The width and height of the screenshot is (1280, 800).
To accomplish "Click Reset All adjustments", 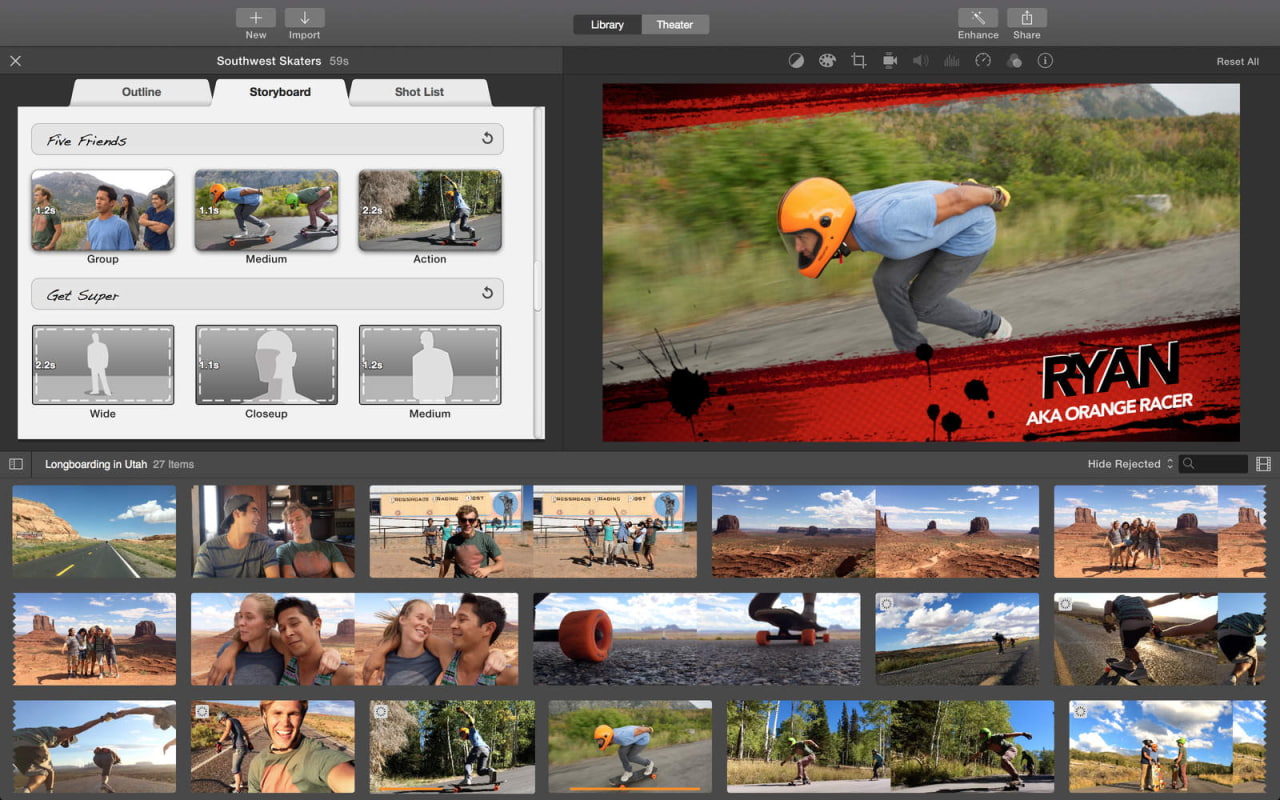I will 1237,62.
